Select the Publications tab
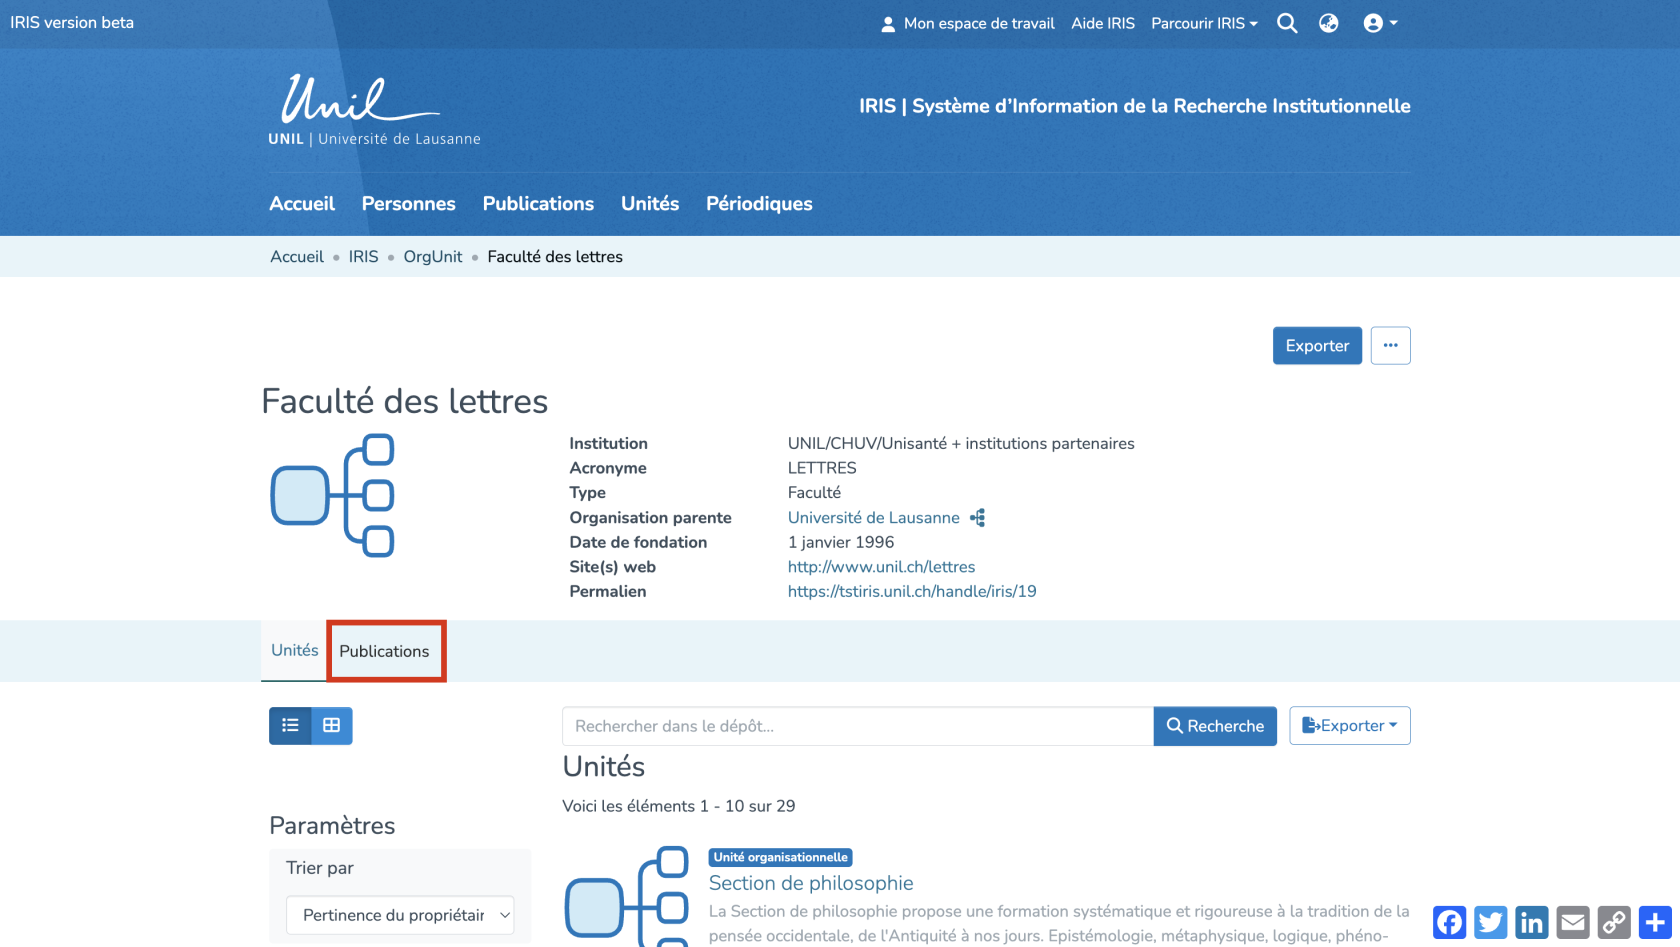The width and height of the screenshot is (1680, 947). click(384, 651)
